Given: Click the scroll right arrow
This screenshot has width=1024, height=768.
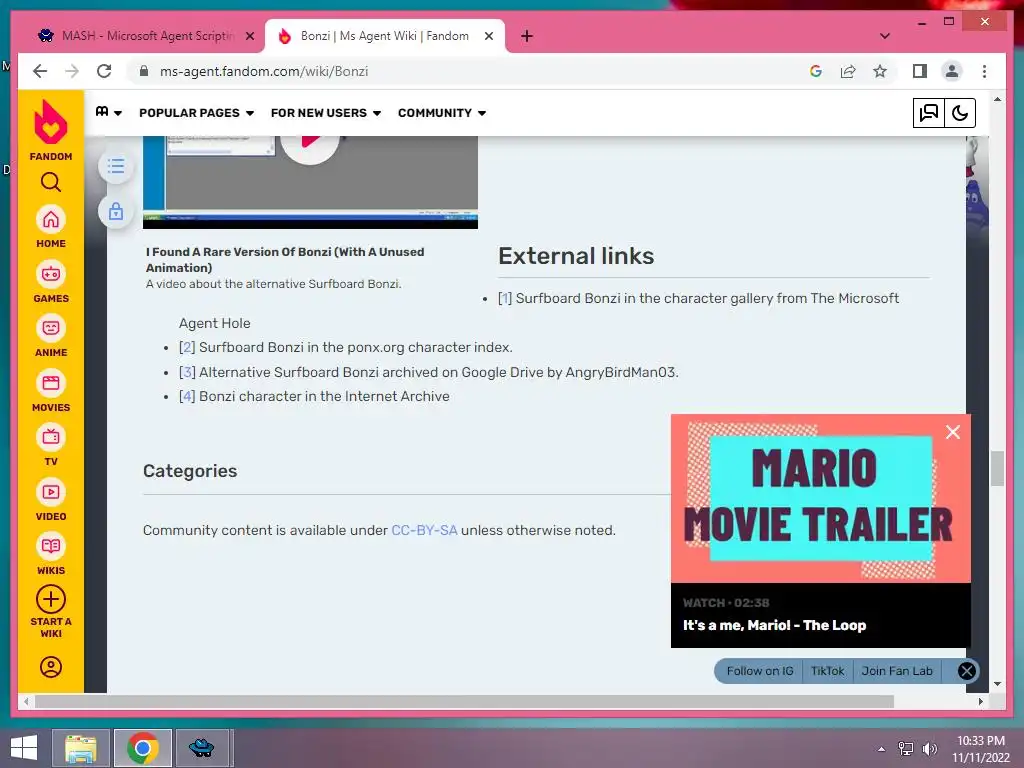Looking at the screenshot, I should point(980,701).
